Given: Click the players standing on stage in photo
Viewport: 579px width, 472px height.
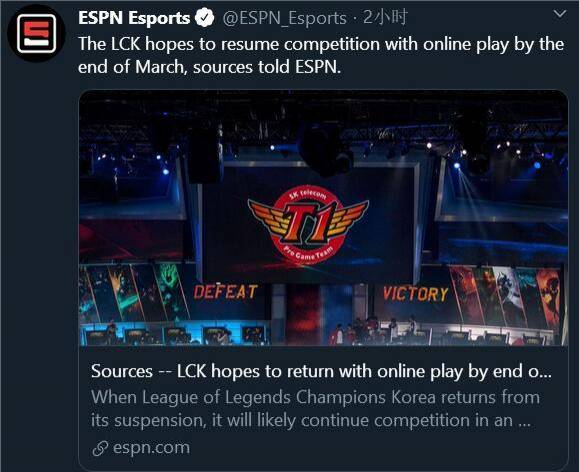Looking at the screenshot, I should pyautogui.click(x=373, y=329).
